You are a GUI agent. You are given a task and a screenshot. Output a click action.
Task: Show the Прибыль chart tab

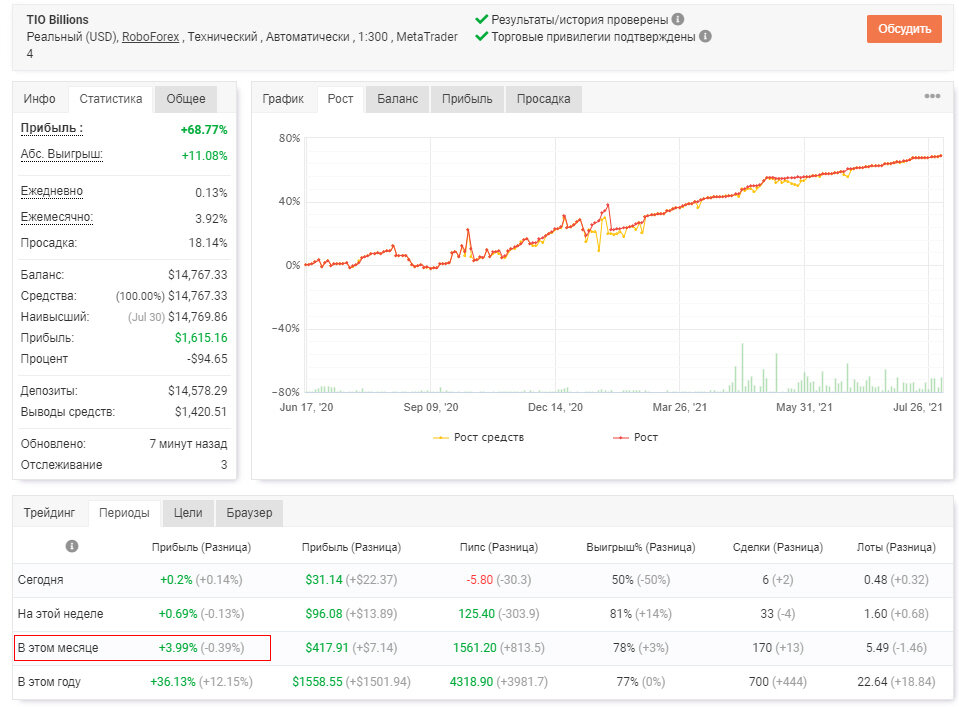click(467, 98)
